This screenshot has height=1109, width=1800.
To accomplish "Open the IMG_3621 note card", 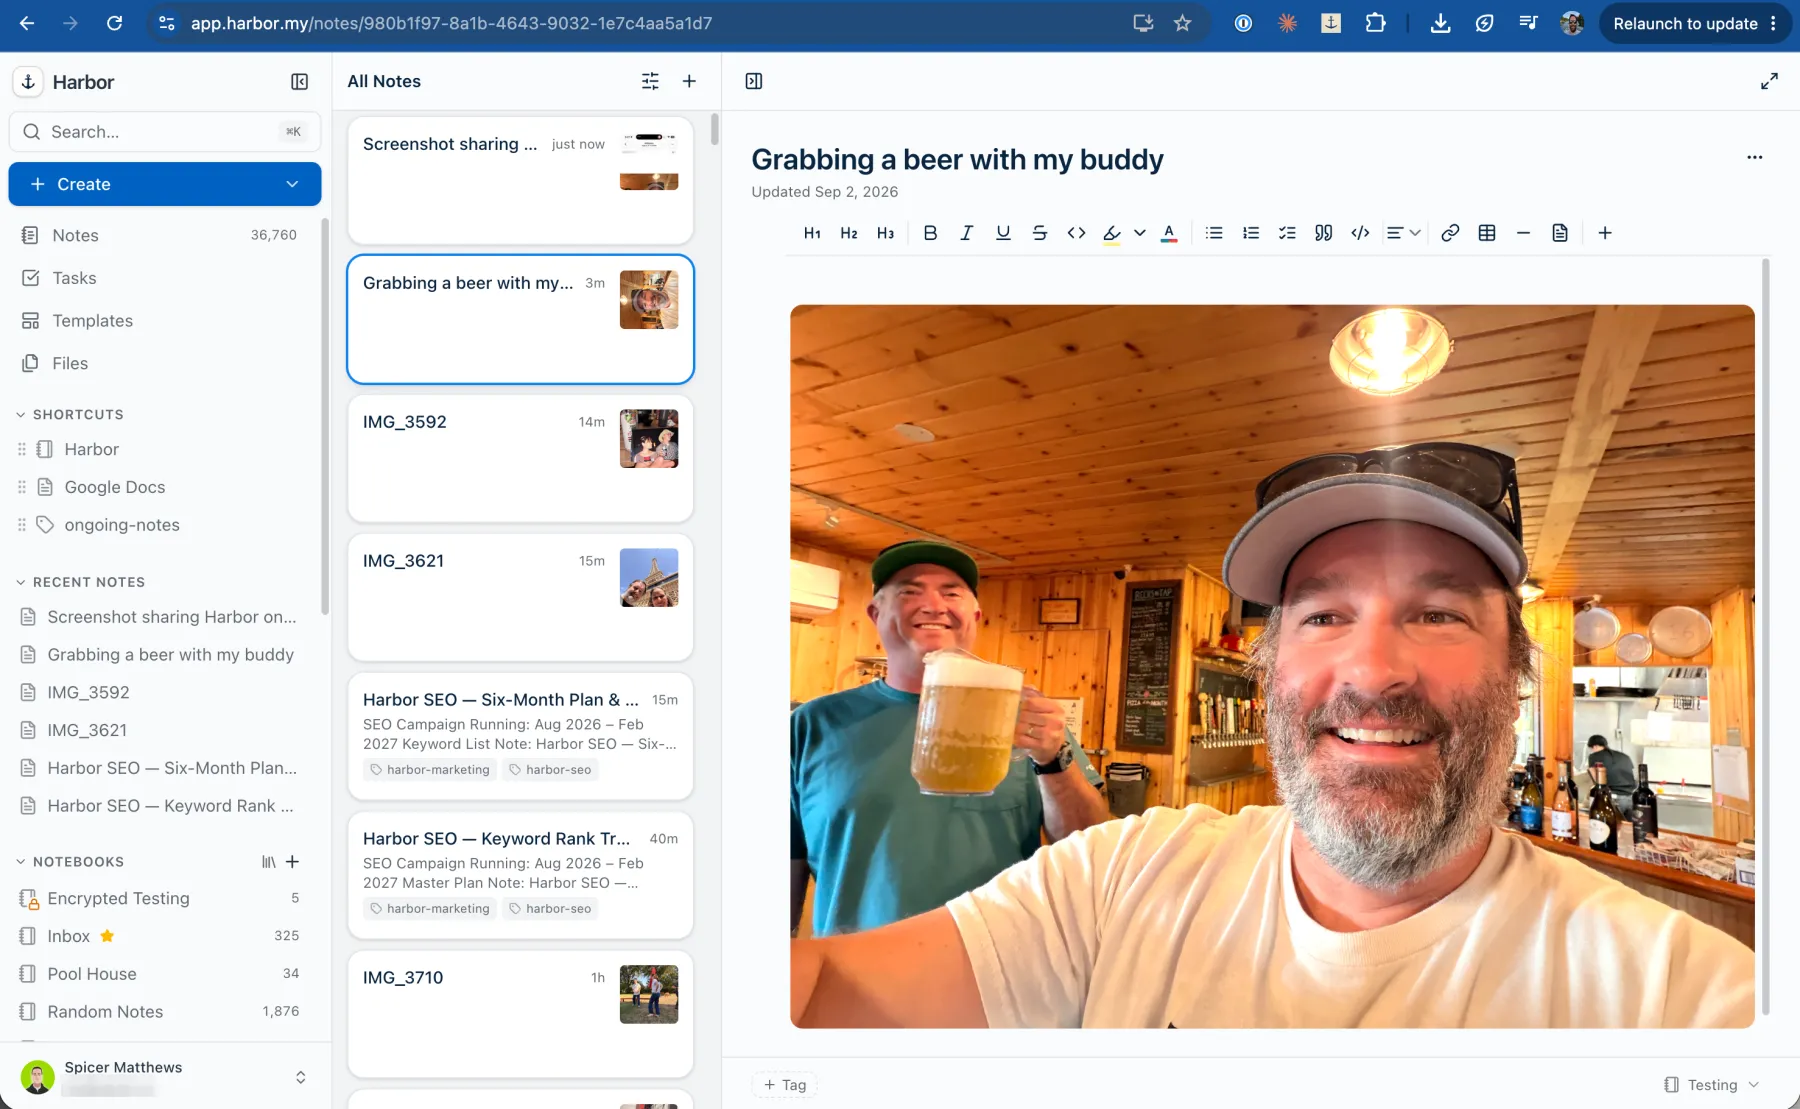I will pos(520,597).
